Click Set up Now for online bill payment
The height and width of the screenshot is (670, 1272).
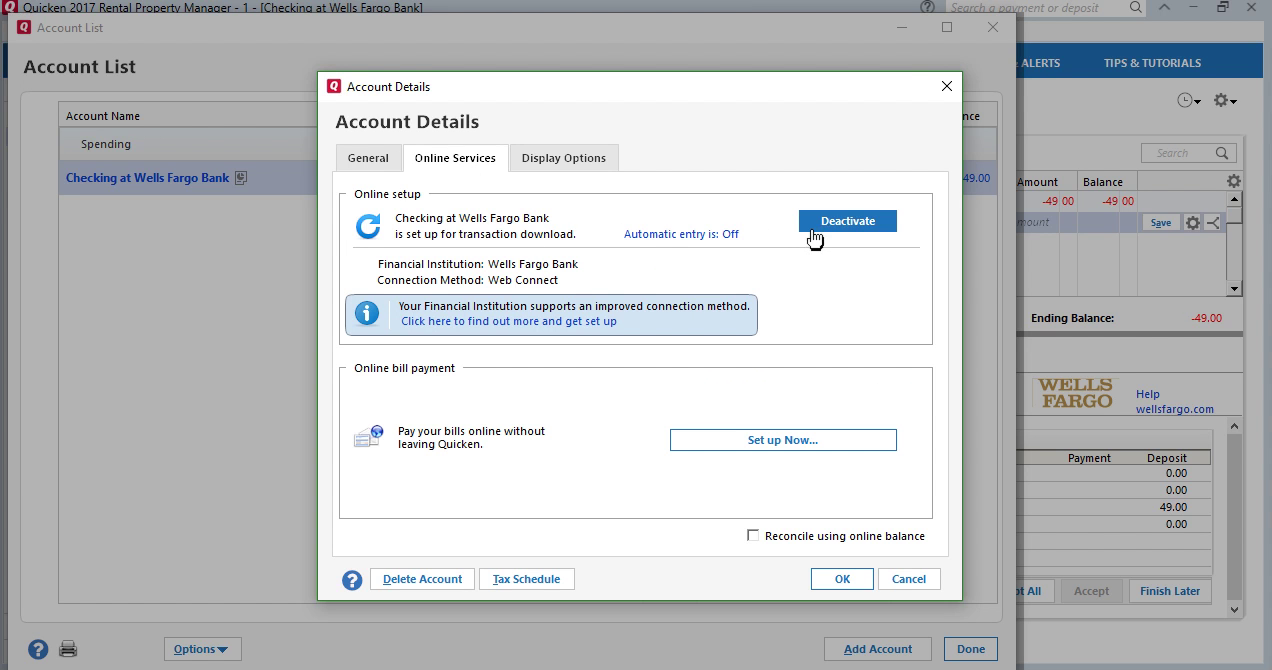coord(783,440)
